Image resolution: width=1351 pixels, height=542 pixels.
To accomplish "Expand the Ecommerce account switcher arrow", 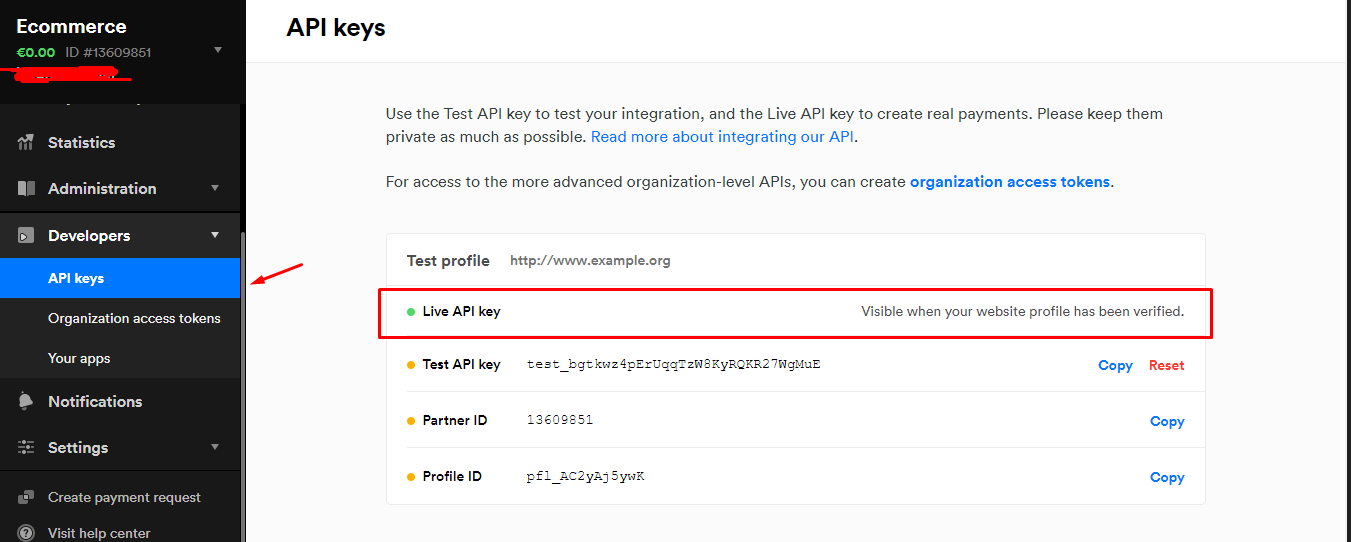I will (218, 50).
